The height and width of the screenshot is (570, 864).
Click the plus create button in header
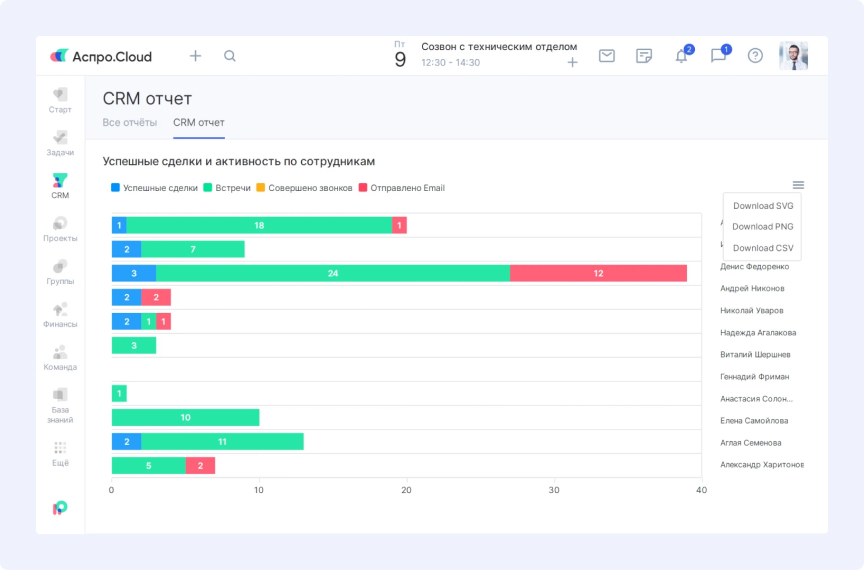click(x=195, y=56)
